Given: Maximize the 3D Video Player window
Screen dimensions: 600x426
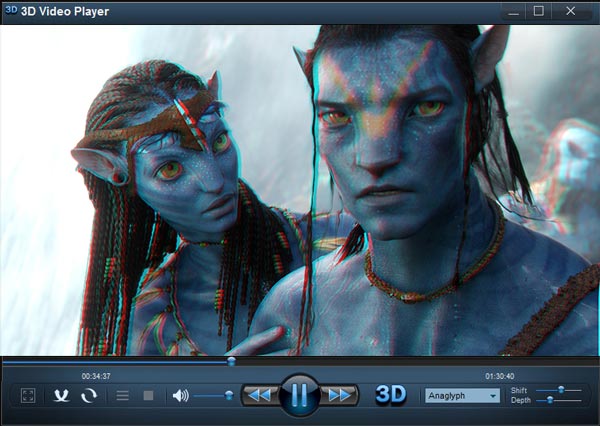Looking at the screenshot, I should click(x=539, y=11).
